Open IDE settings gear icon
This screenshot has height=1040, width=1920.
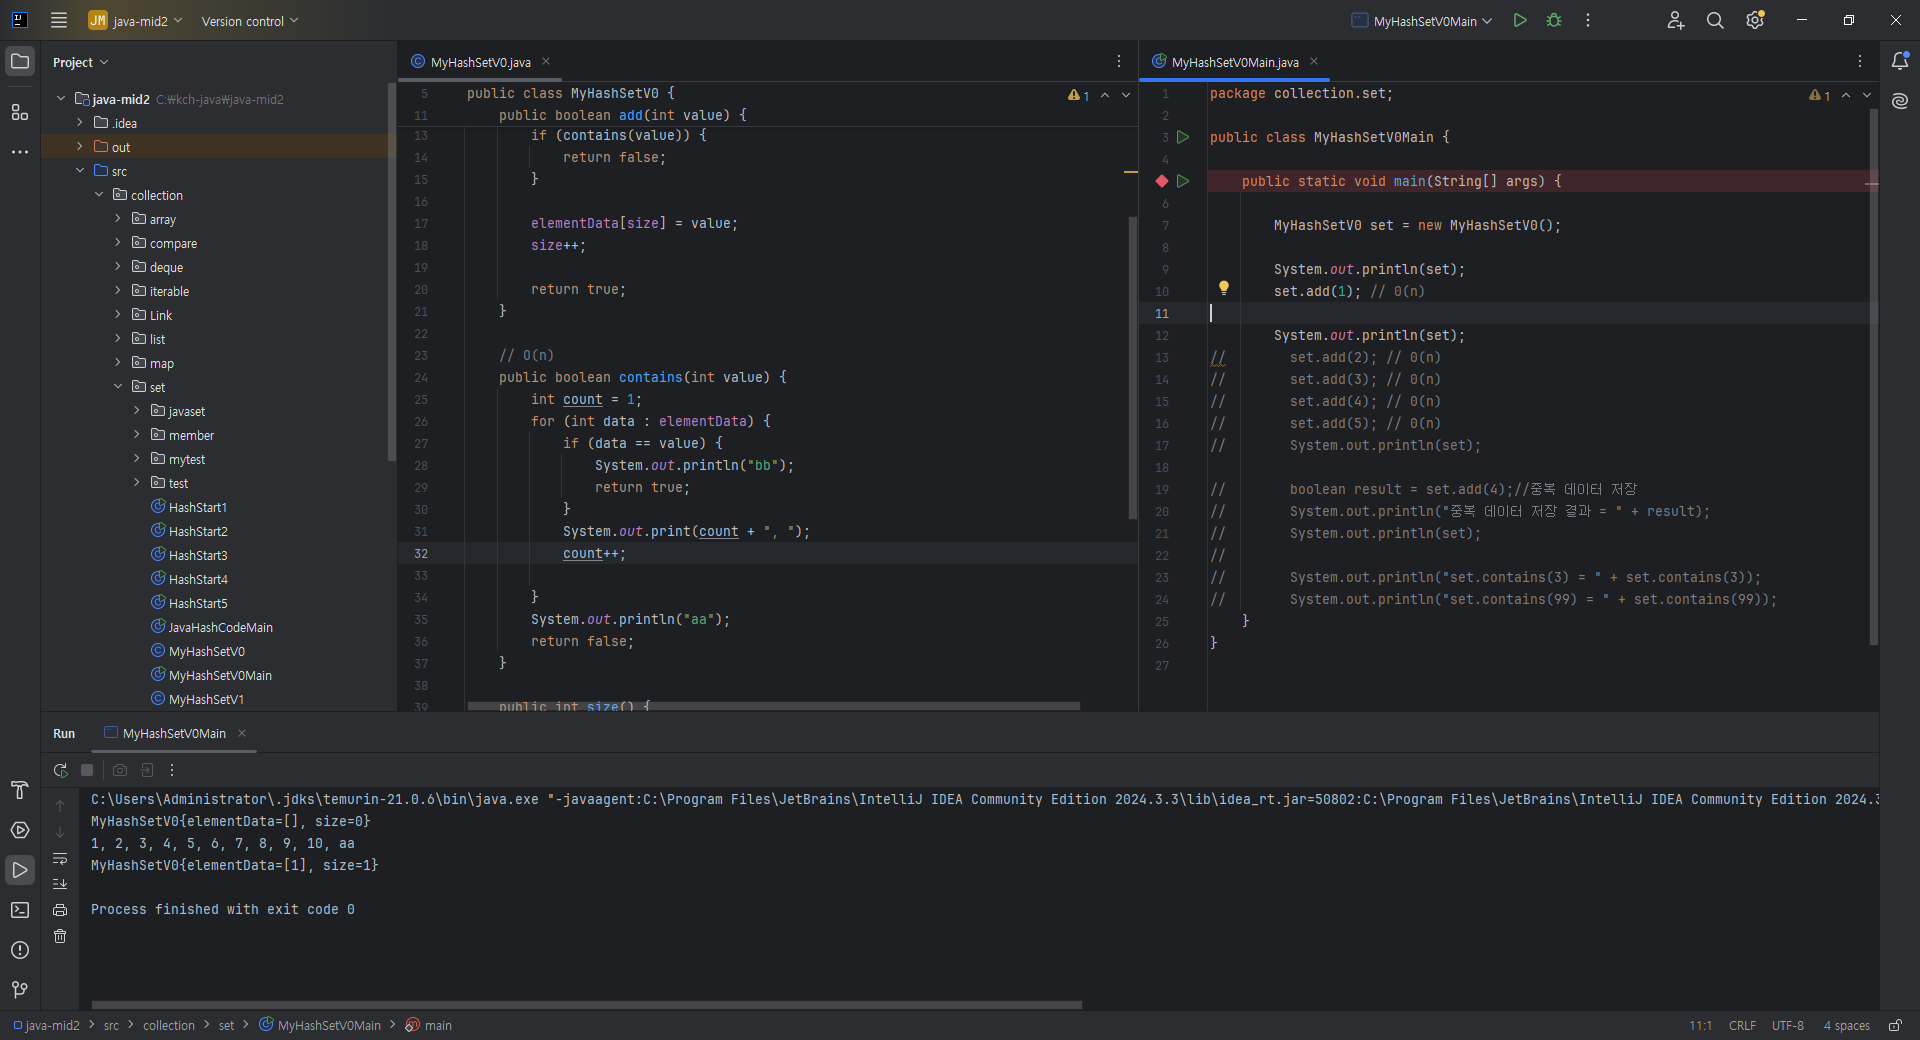[1755, 20]
